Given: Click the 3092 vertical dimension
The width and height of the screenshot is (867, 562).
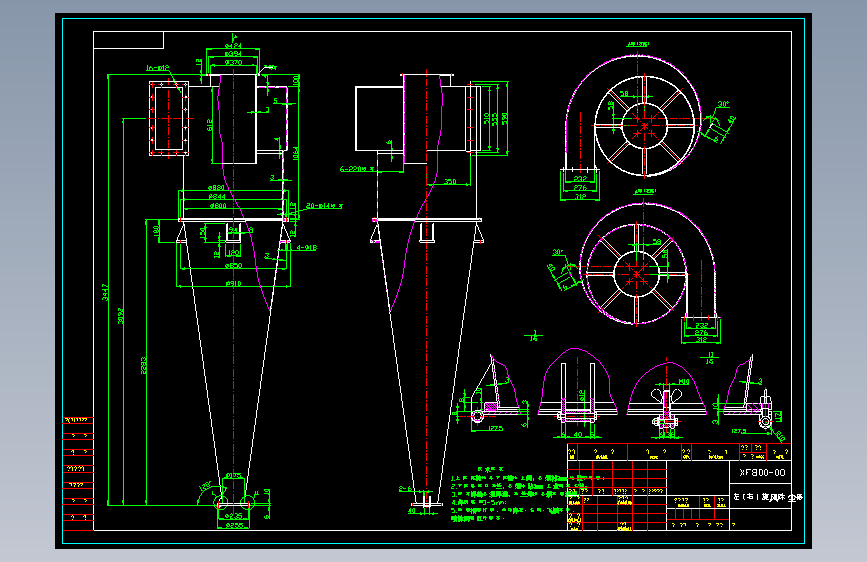Looking at the screenshot, I should coord(121,315).
